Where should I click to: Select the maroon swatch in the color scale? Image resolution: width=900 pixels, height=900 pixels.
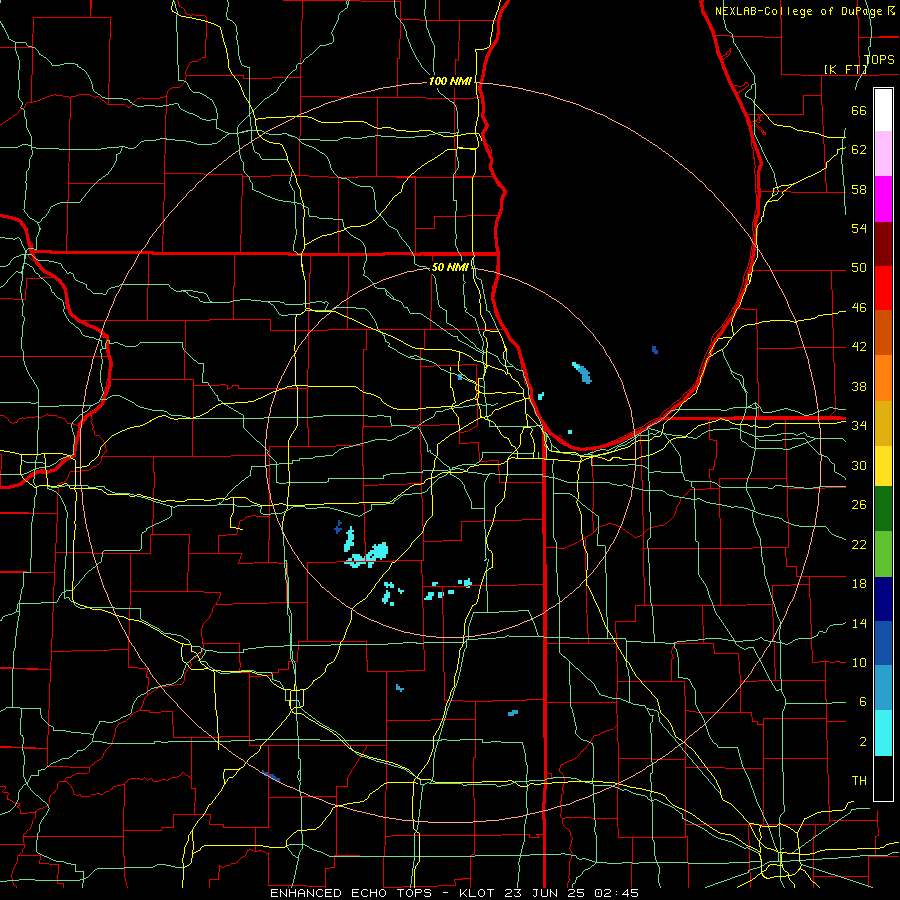[x=883, y=243]
